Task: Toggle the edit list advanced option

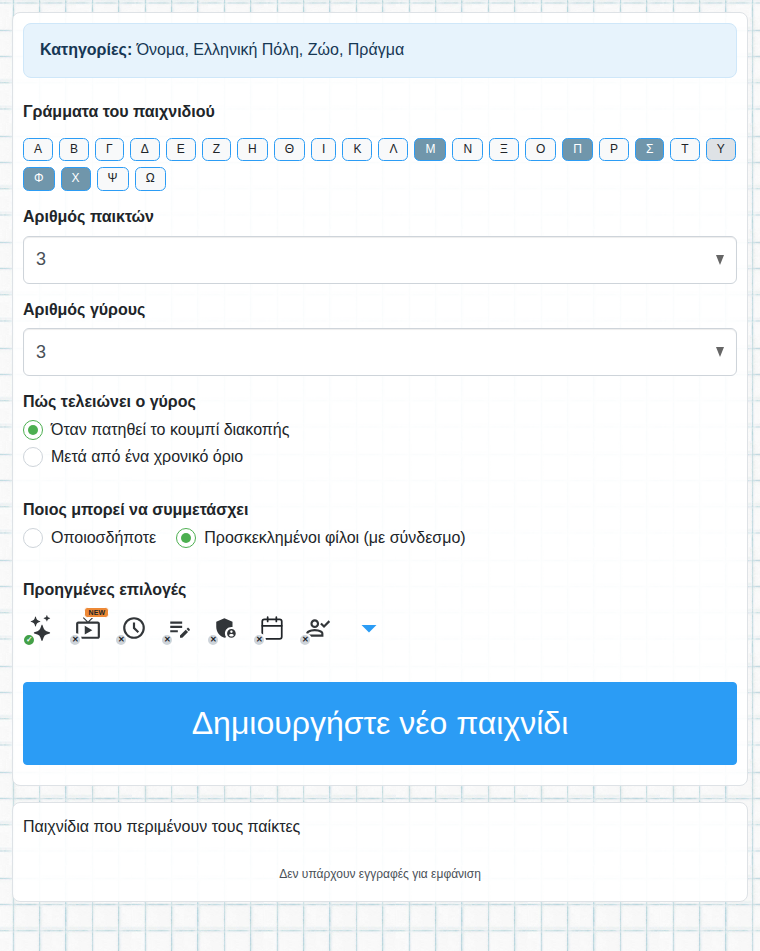Action: [x=178, y=630]
